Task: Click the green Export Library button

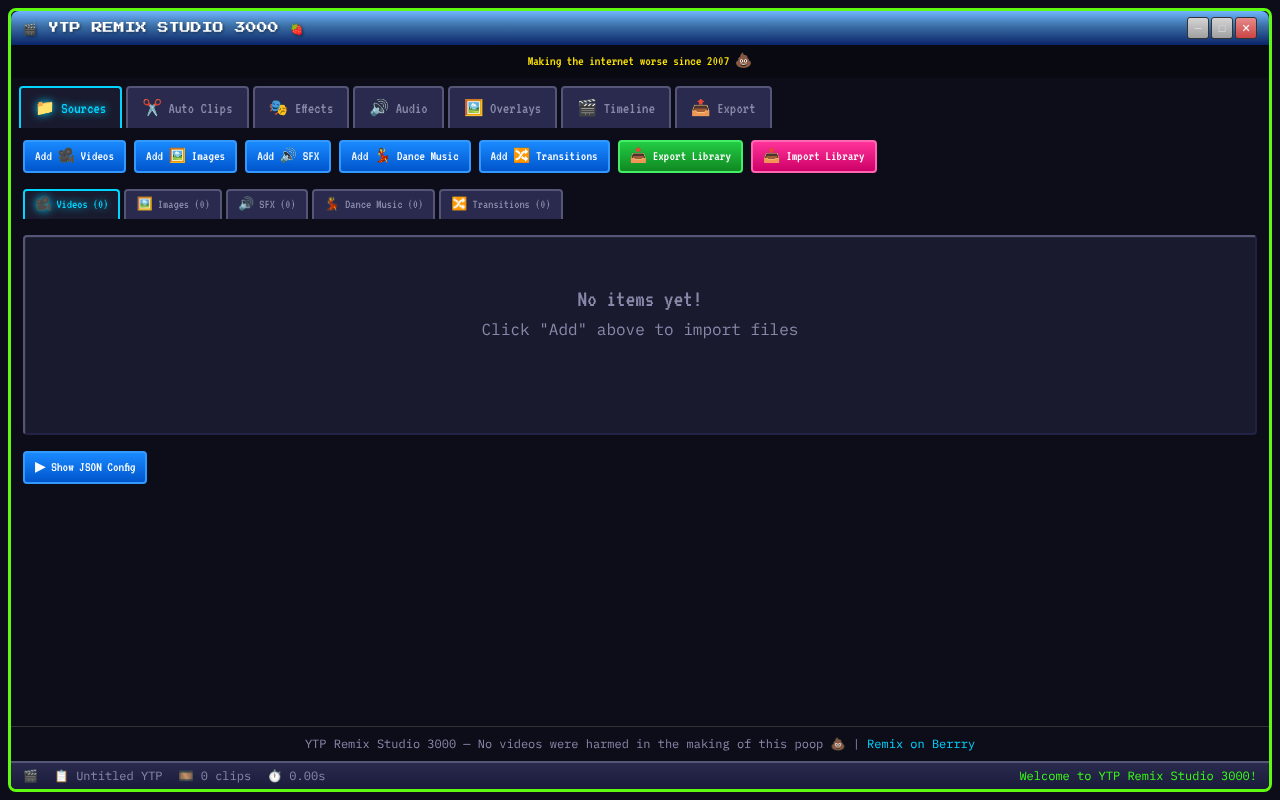Action: coord(680,156)
